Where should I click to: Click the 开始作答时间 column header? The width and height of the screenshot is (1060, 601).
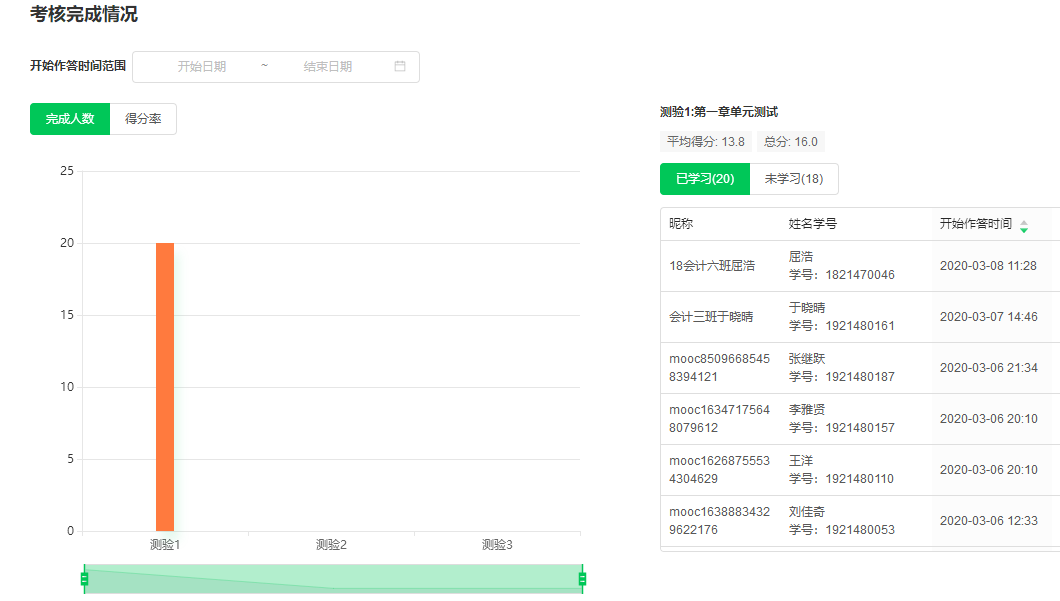pyautogui.click(x=975, y=224)
